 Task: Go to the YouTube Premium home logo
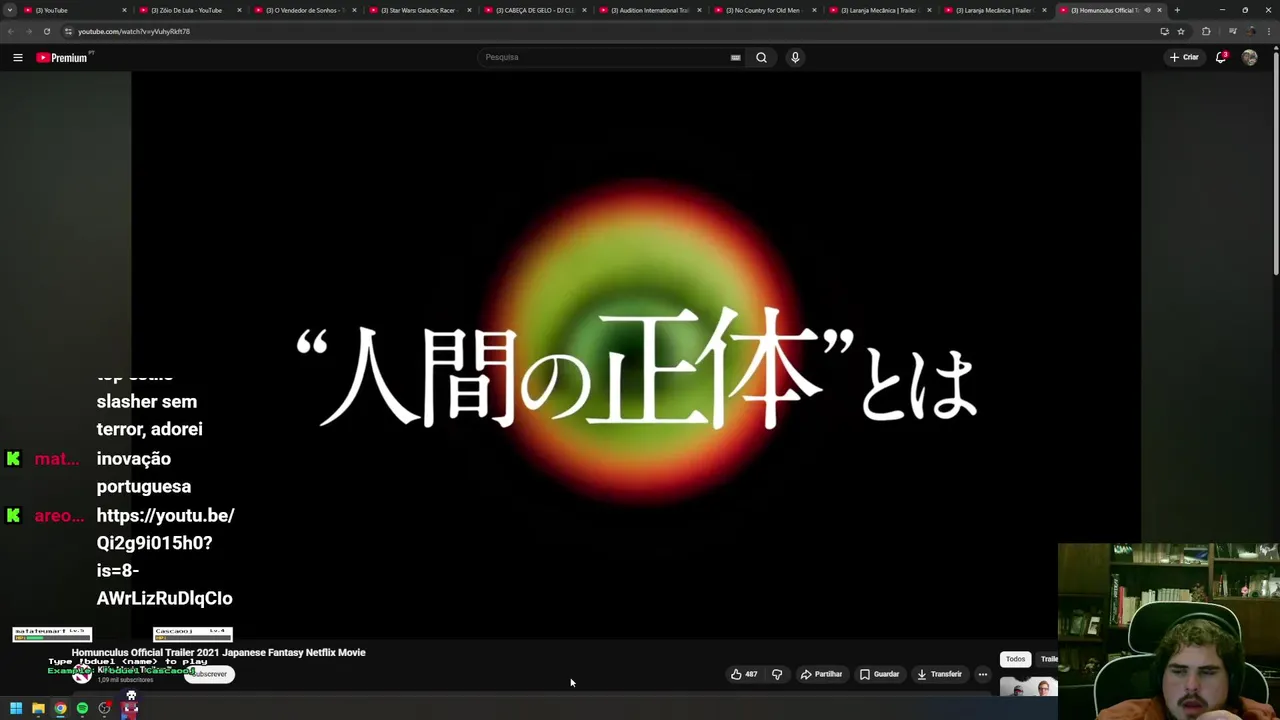pyautogui.click(x=62, y=57)
